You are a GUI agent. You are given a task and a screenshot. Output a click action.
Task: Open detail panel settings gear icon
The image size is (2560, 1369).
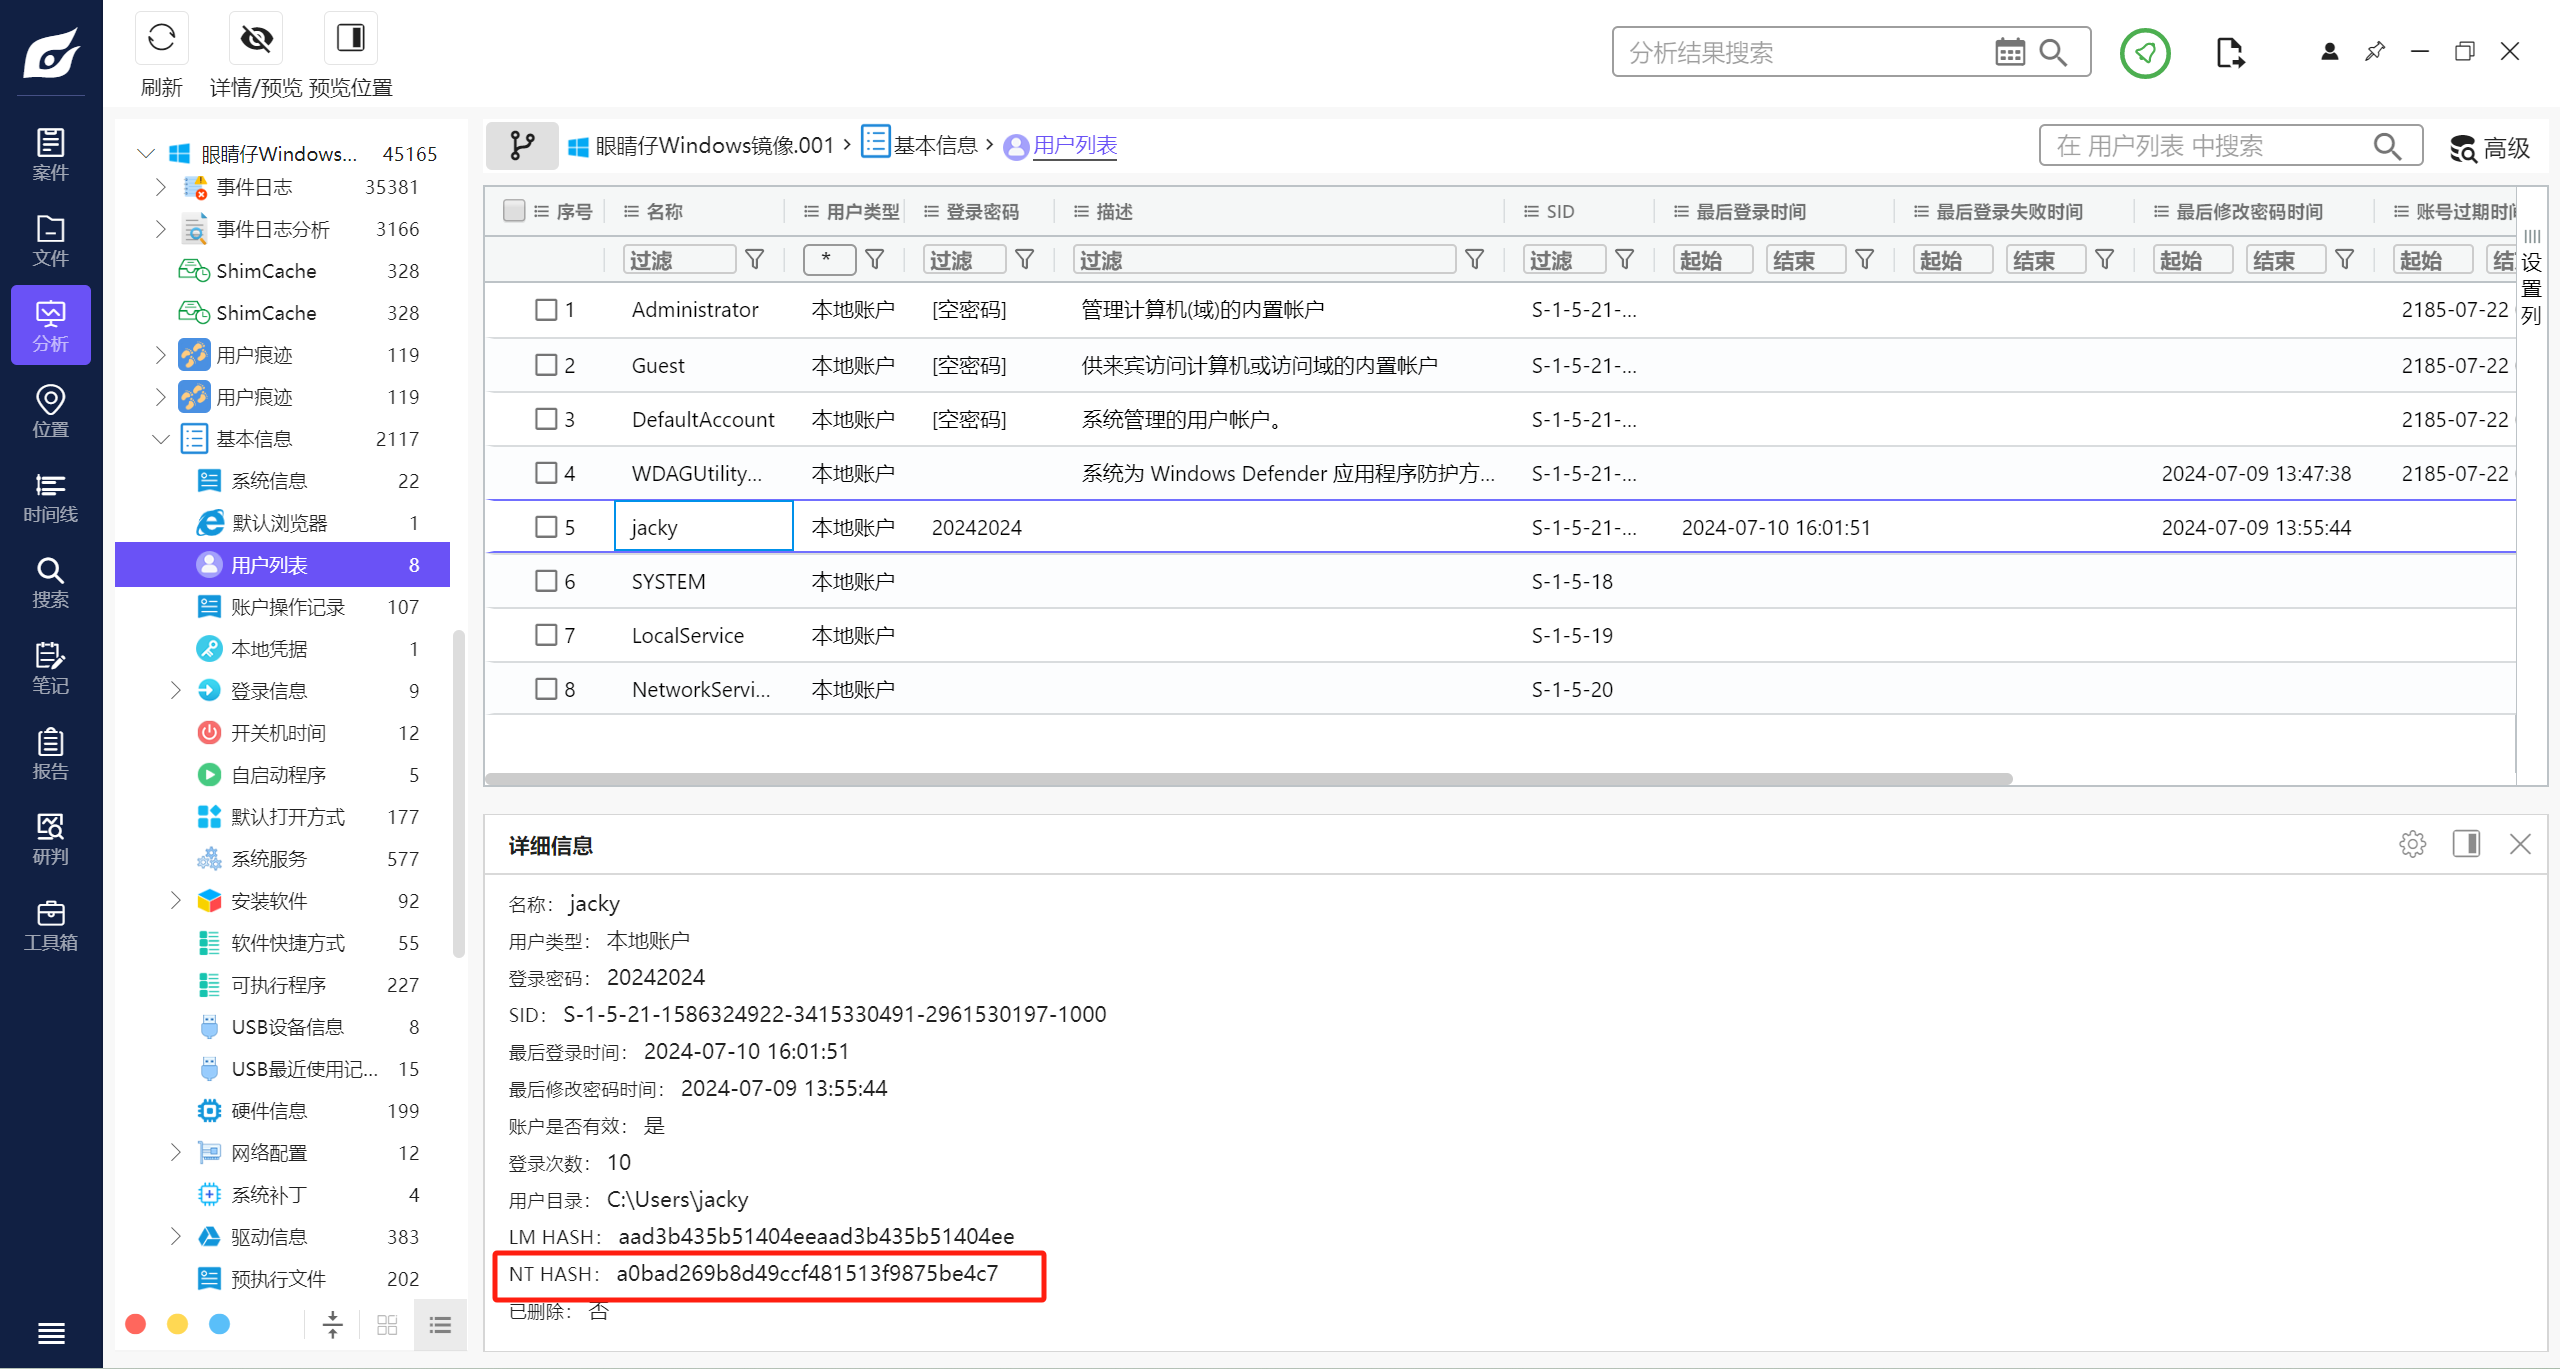pyautogui.click(x=2412, y=844)
